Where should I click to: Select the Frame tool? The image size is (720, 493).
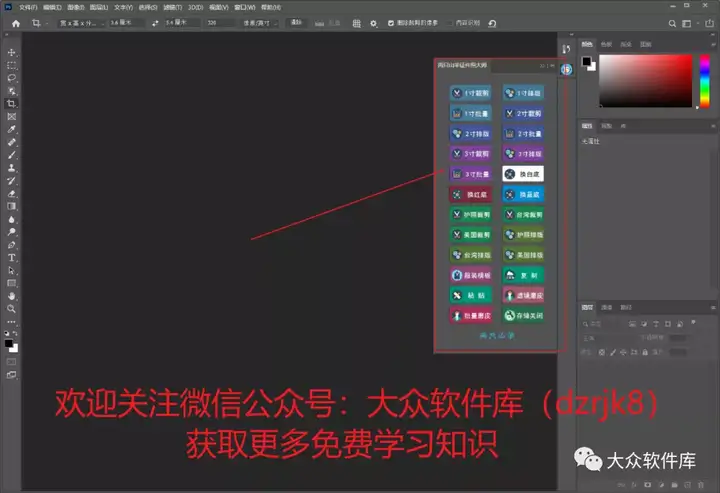pos(11,117)
